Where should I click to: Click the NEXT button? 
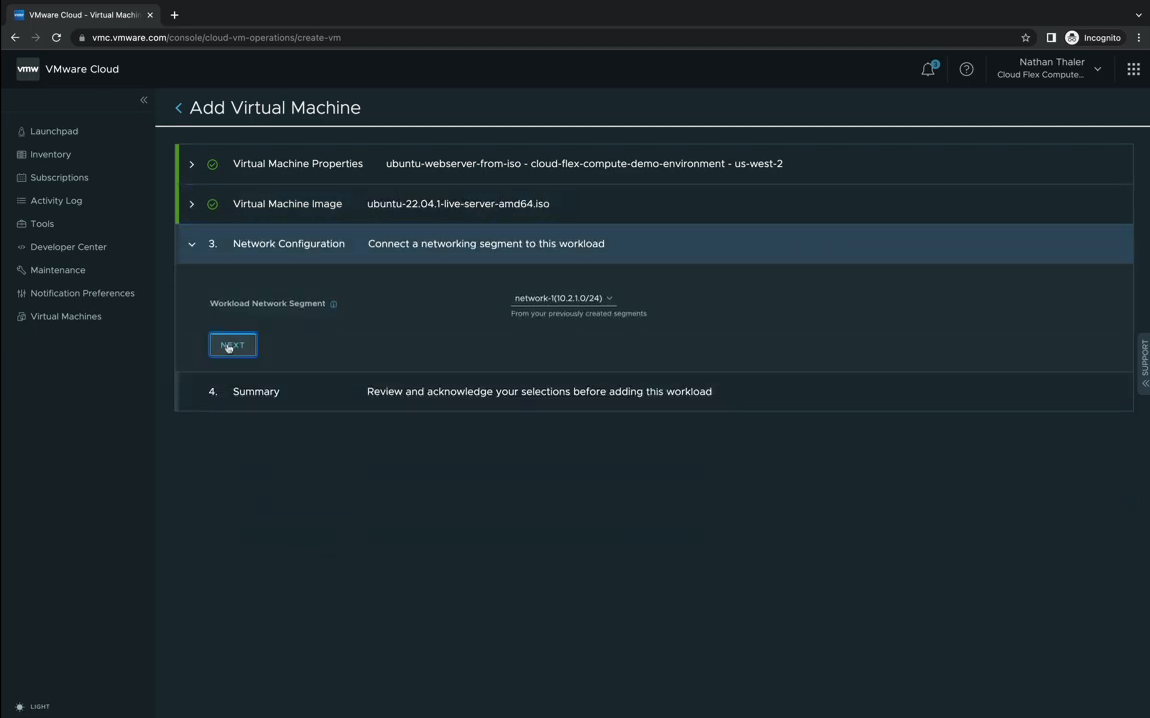233,345
